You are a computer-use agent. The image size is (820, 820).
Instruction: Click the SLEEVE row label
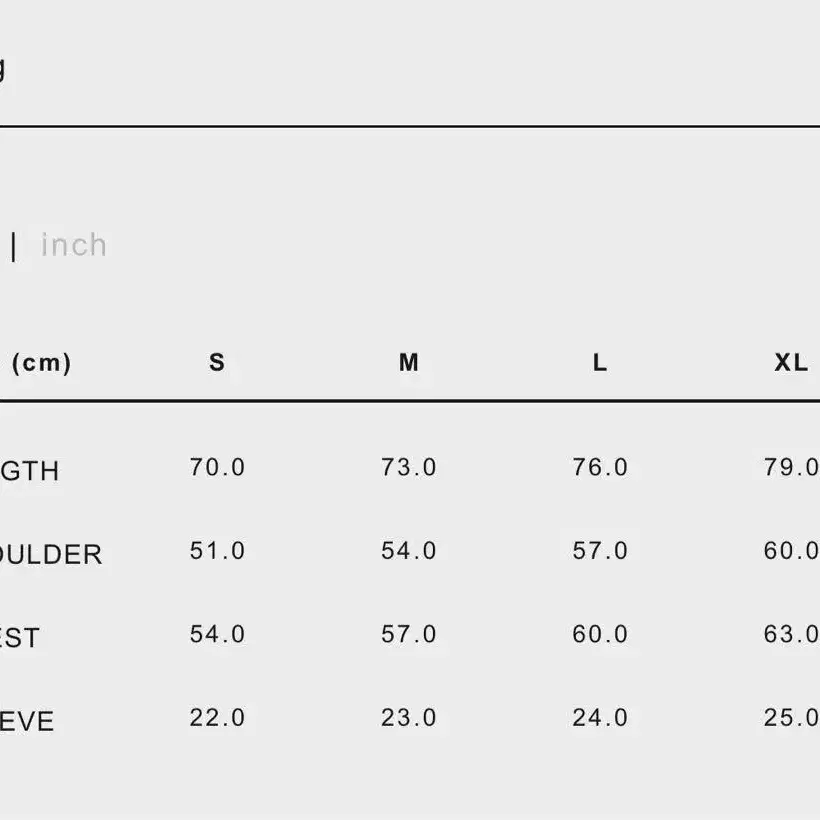[x=27, y=722]
